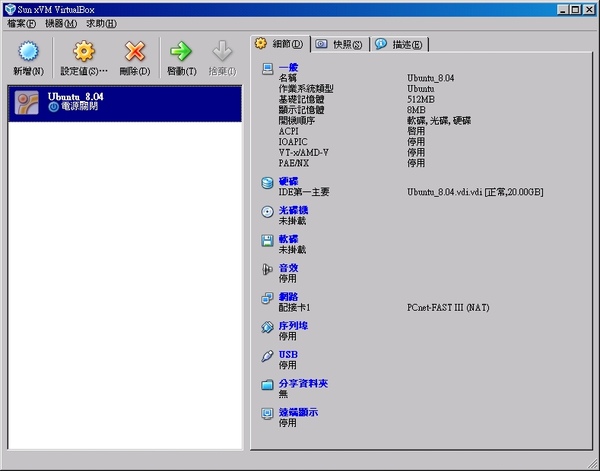600x471 pixels.
Task: Open the File (檔案) menu
Action: coord(21,24)
